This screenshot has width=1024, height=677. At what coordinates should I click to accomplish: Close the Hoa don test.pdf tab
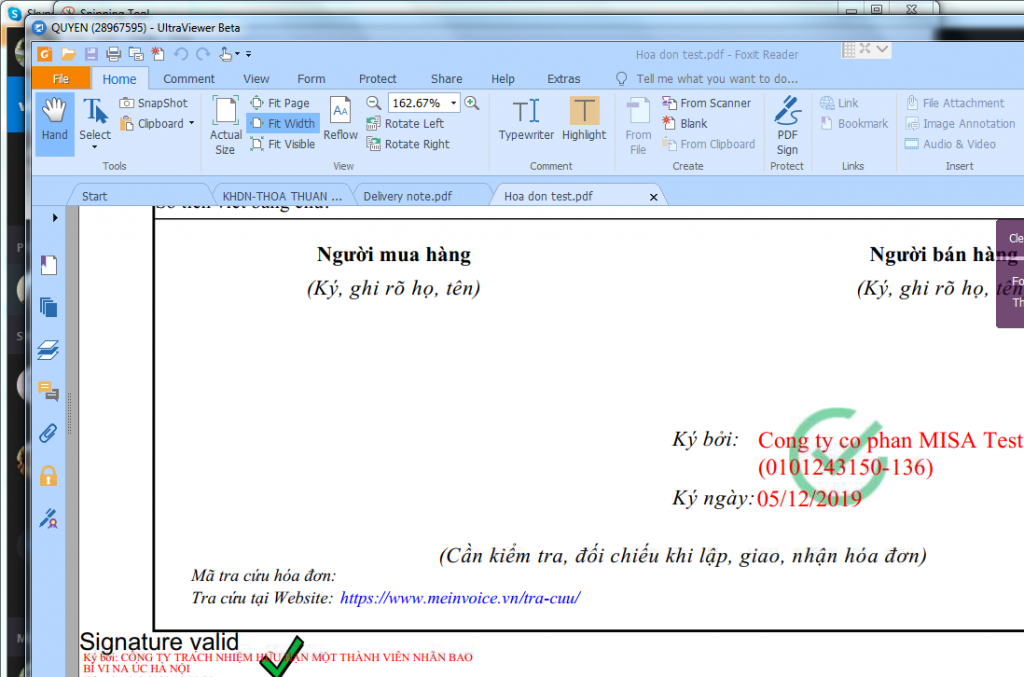[x=653, y=197]
